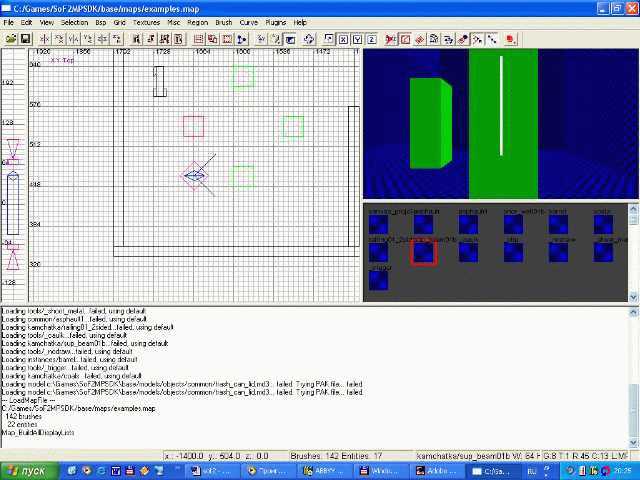The width and height of the screenshot is (640, 480).
Task: Toggle the red-outlined patch icon after the red arrow
Action: (x=405, y=39)
